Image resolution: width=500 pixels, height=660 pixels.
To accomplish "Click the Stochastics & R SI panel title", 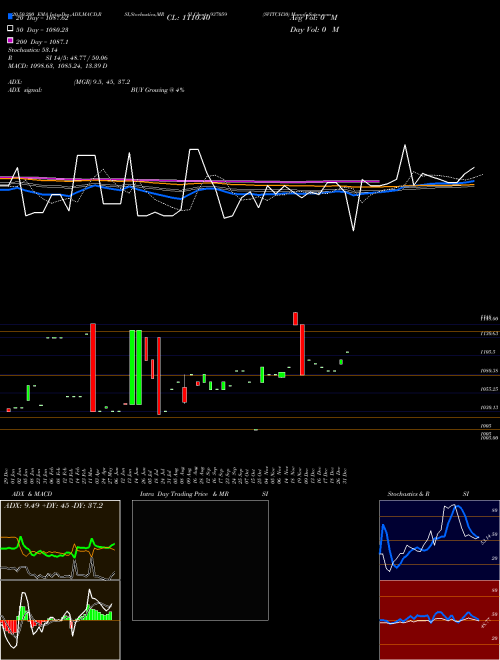I will tap(428, 494).
